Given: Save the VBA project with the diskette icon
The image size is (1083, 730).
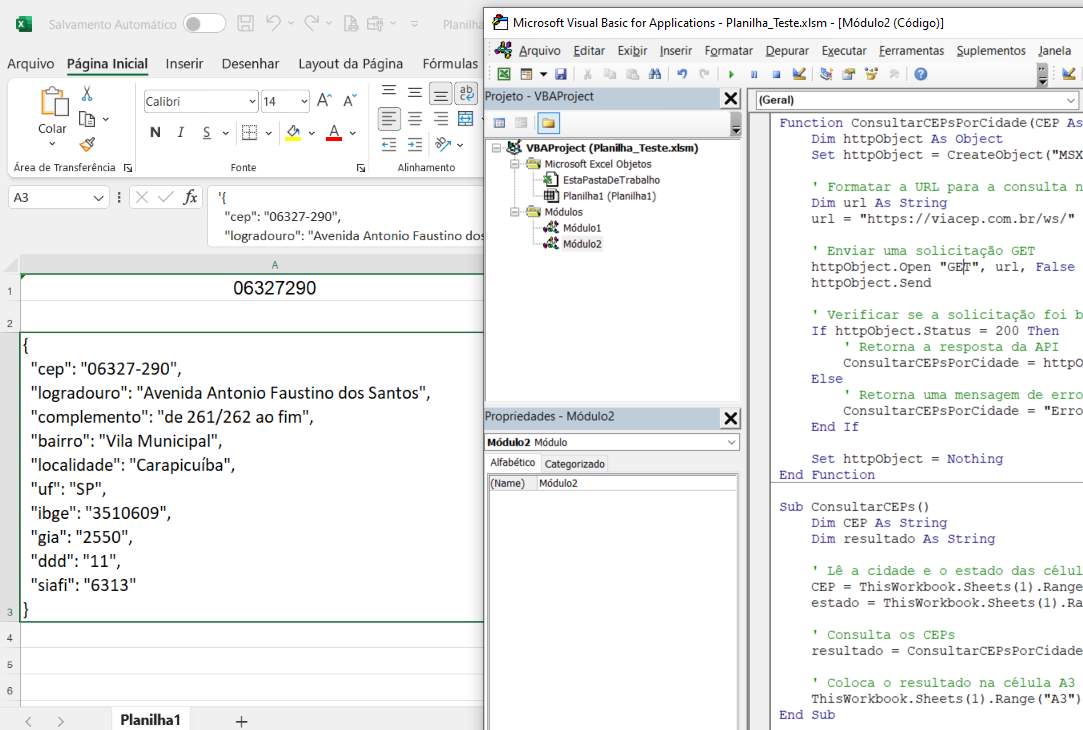Looking at the screenshot, I should coord(561,74).
